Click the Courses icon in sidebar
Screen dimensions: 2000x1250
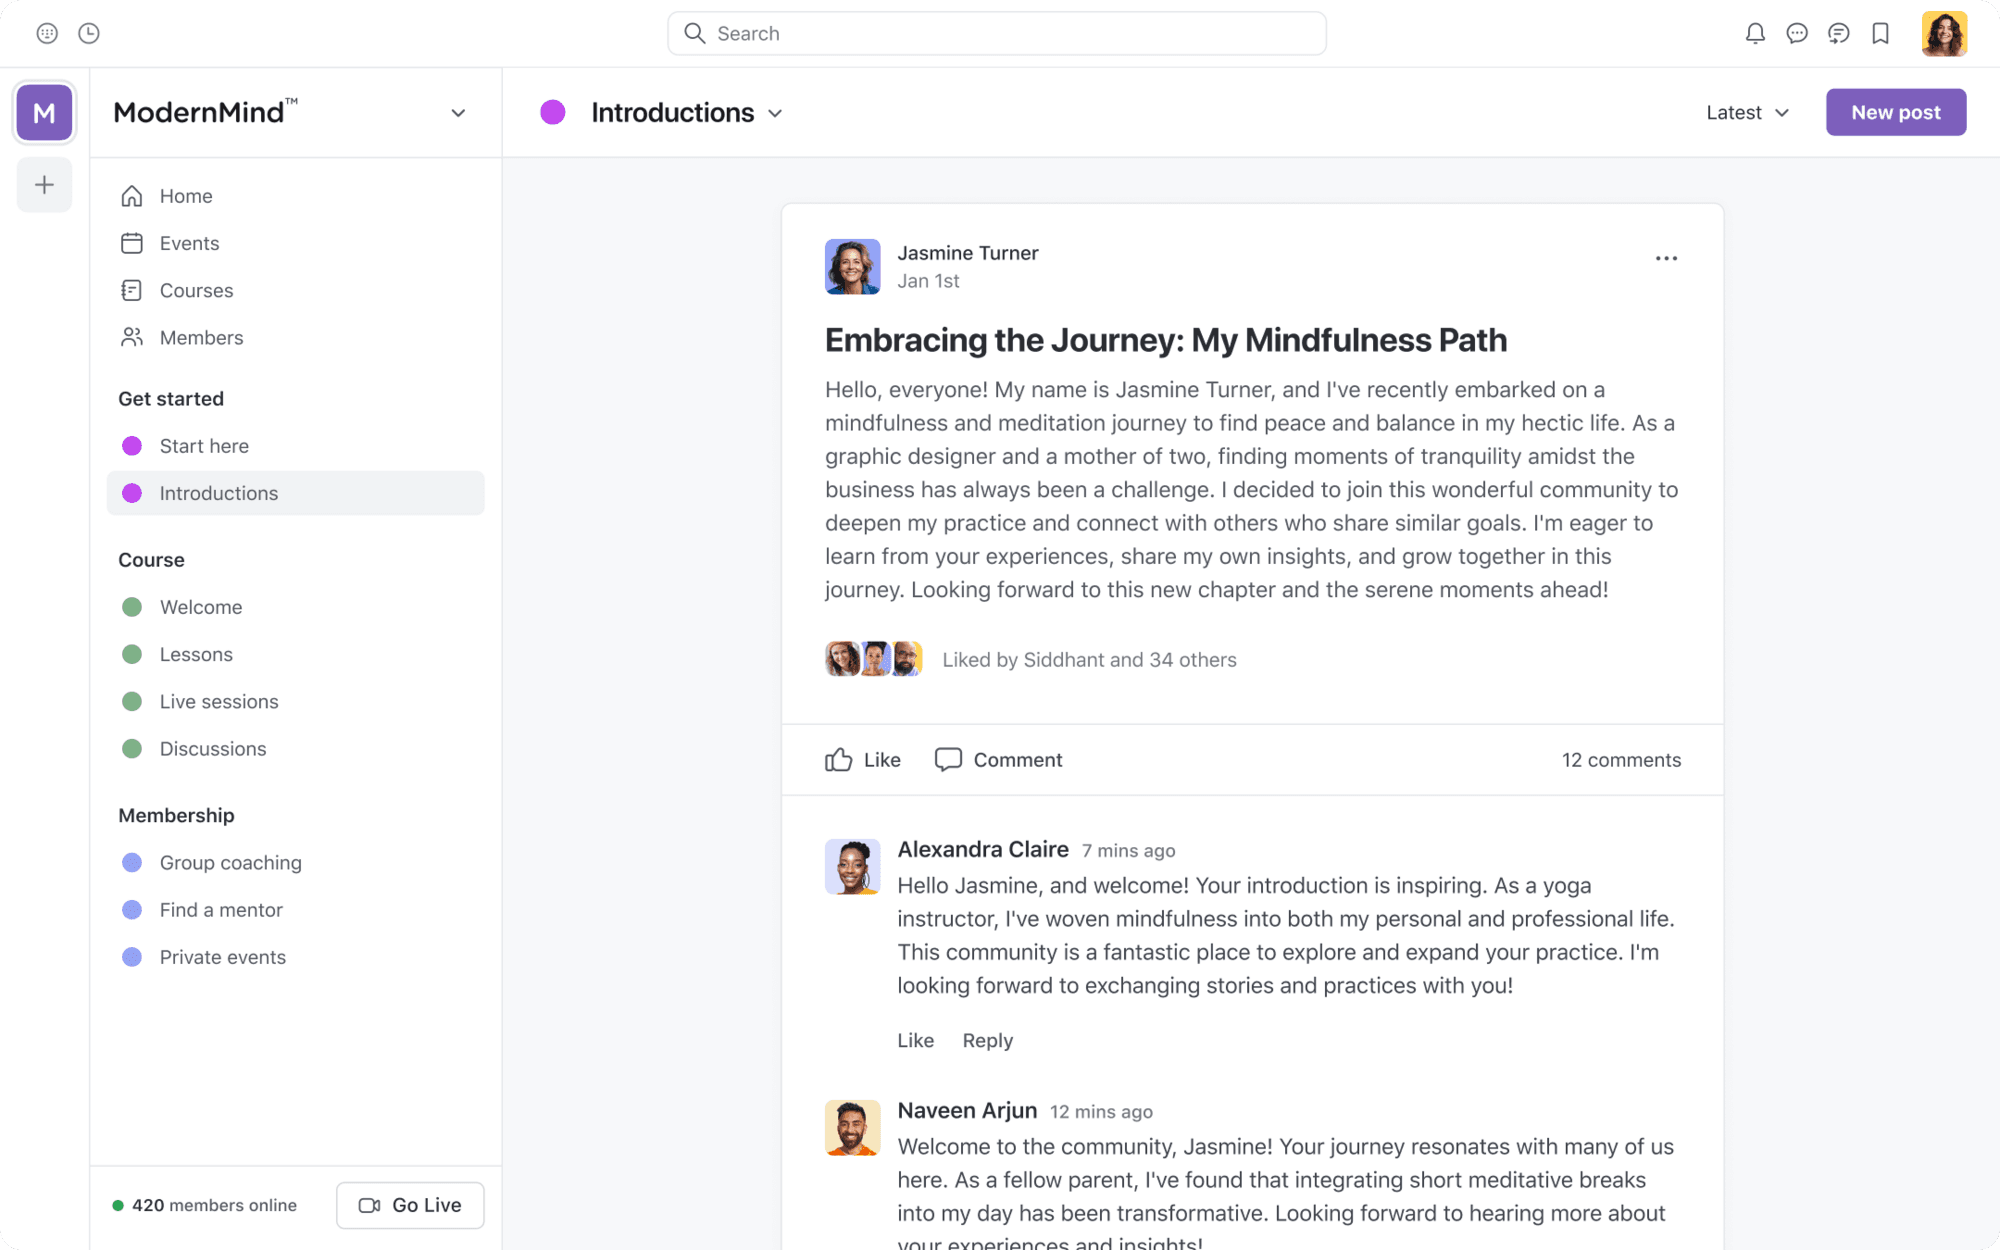tap(131, 289)
